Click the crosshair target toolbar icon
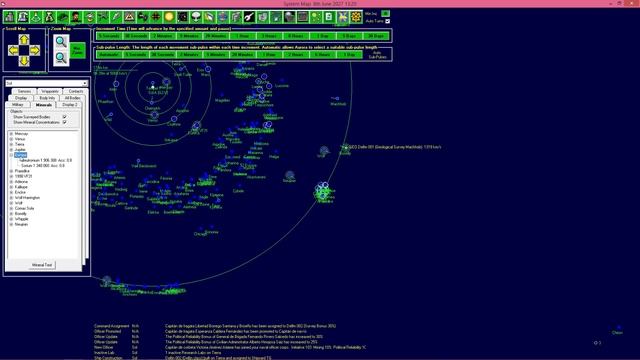Image resolution: width=640 pixels, height=360 pixels. click(156, 17)
